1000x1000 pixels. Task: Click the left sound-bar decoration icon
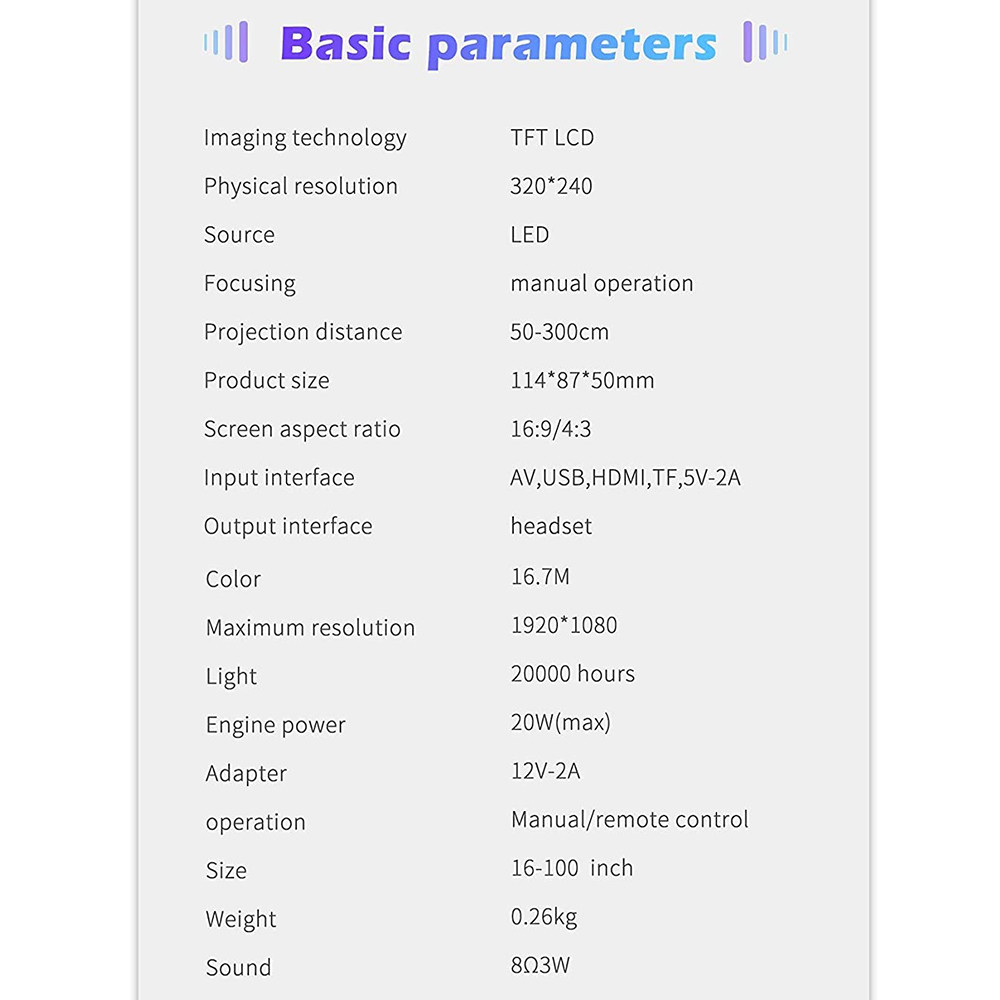click(x=226, y=42)
